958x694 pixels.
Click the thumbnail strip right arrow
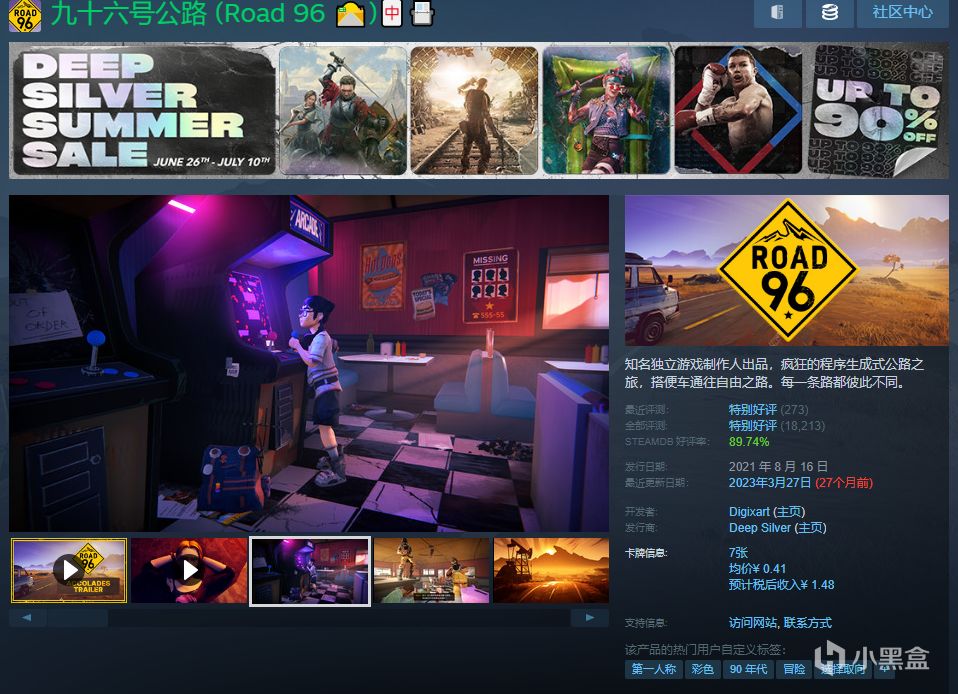(x=590, y=618)
